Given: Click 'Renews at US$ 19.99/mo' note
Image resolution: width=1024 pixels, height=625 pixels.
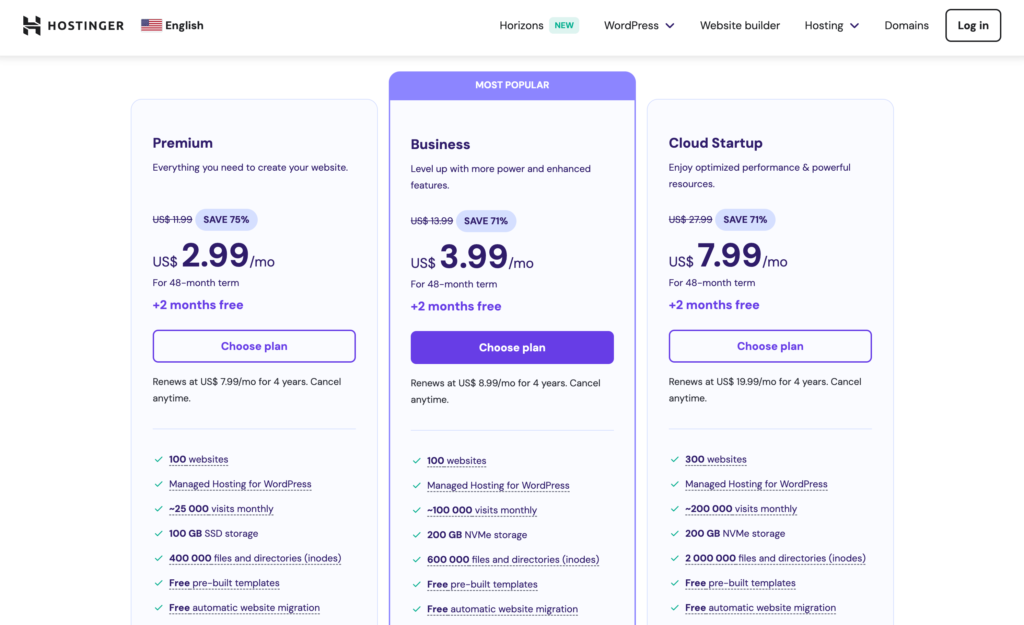Looking at the screenshot, I should [x=765, y=390].
